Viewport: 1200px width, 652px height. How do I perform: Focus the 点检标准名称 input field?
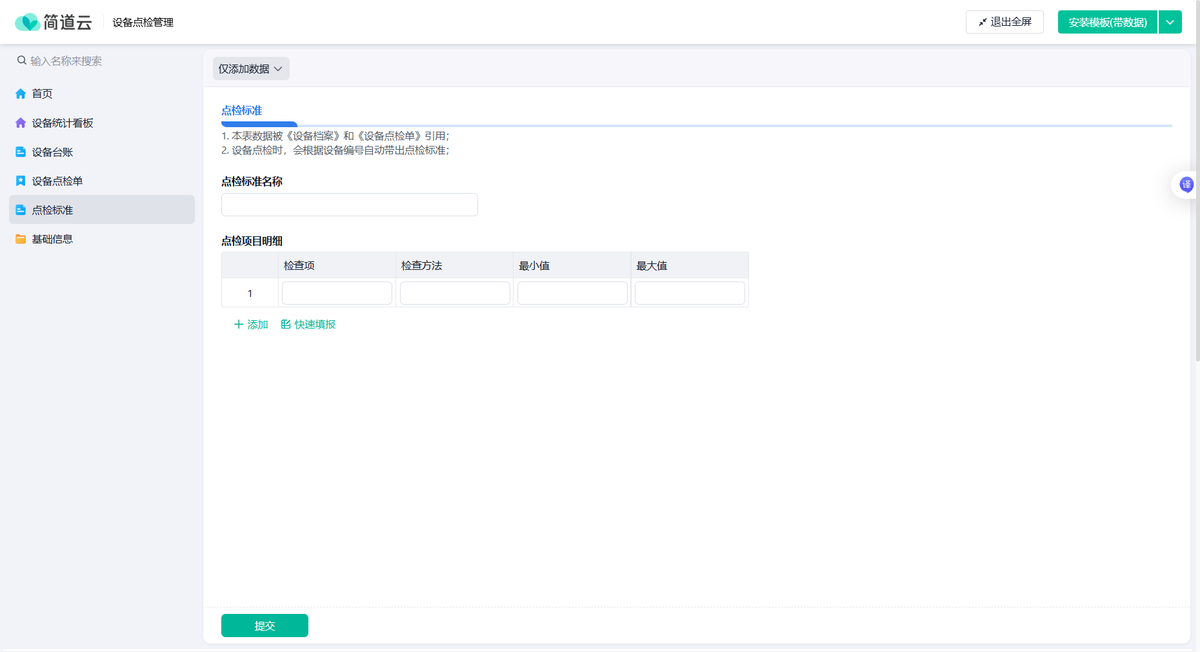(x=349, y=205)
